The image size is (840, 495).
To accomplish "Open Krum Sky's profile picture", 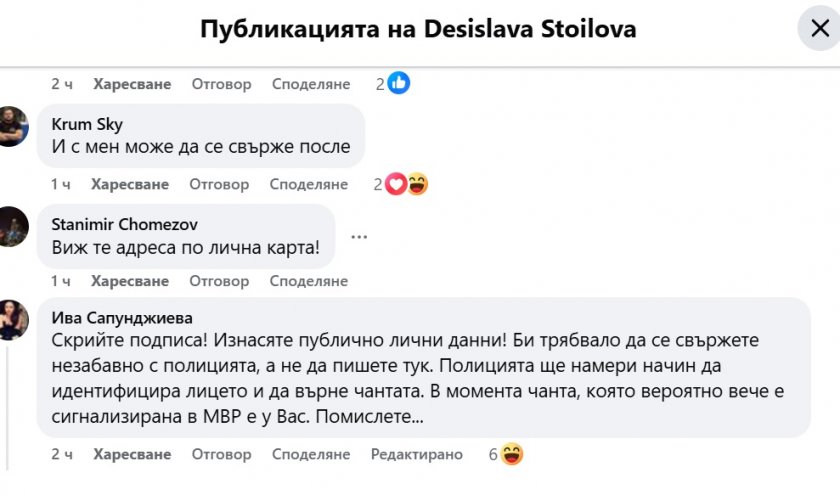I will pyautogui.click(x=13, y=126).
